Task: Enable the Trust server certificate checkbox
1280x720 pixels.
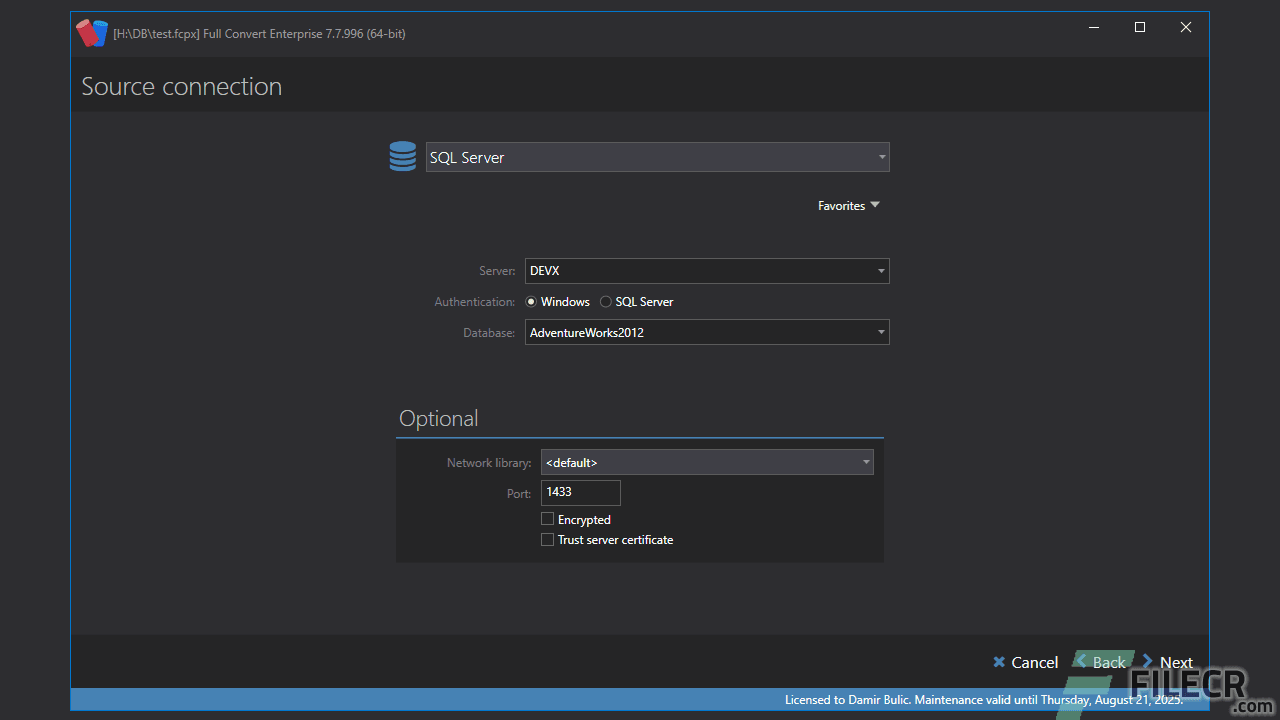Action: [x=548, y=539]
